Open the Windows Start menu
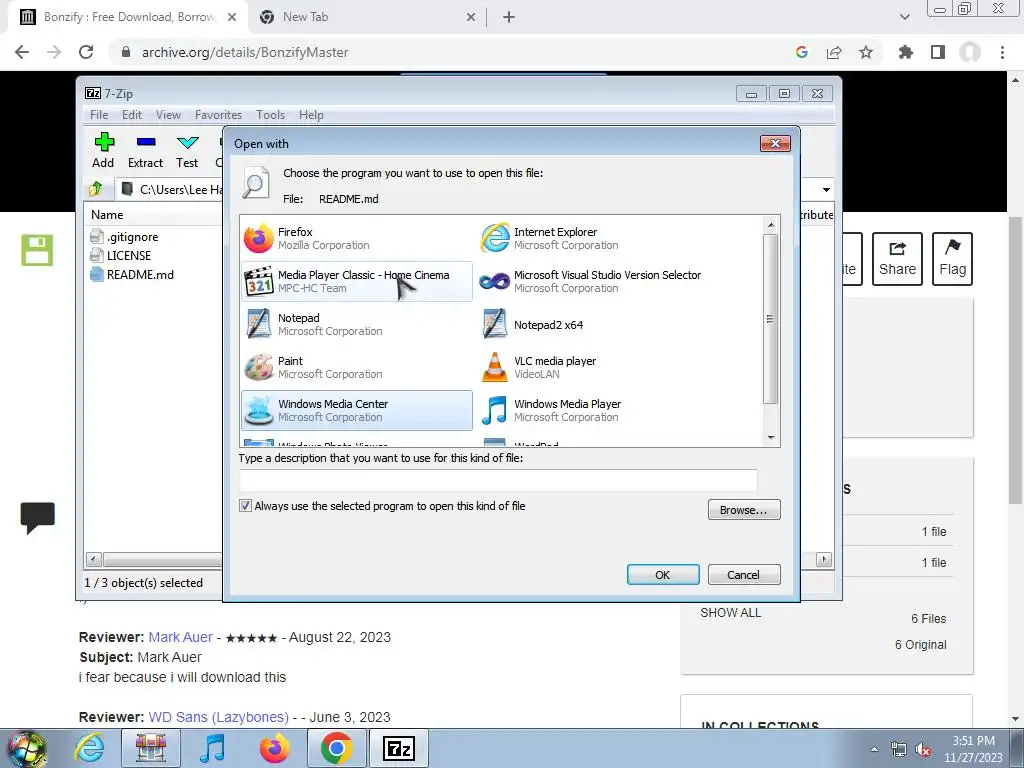The image size is (1024, 768). point(26,748)
